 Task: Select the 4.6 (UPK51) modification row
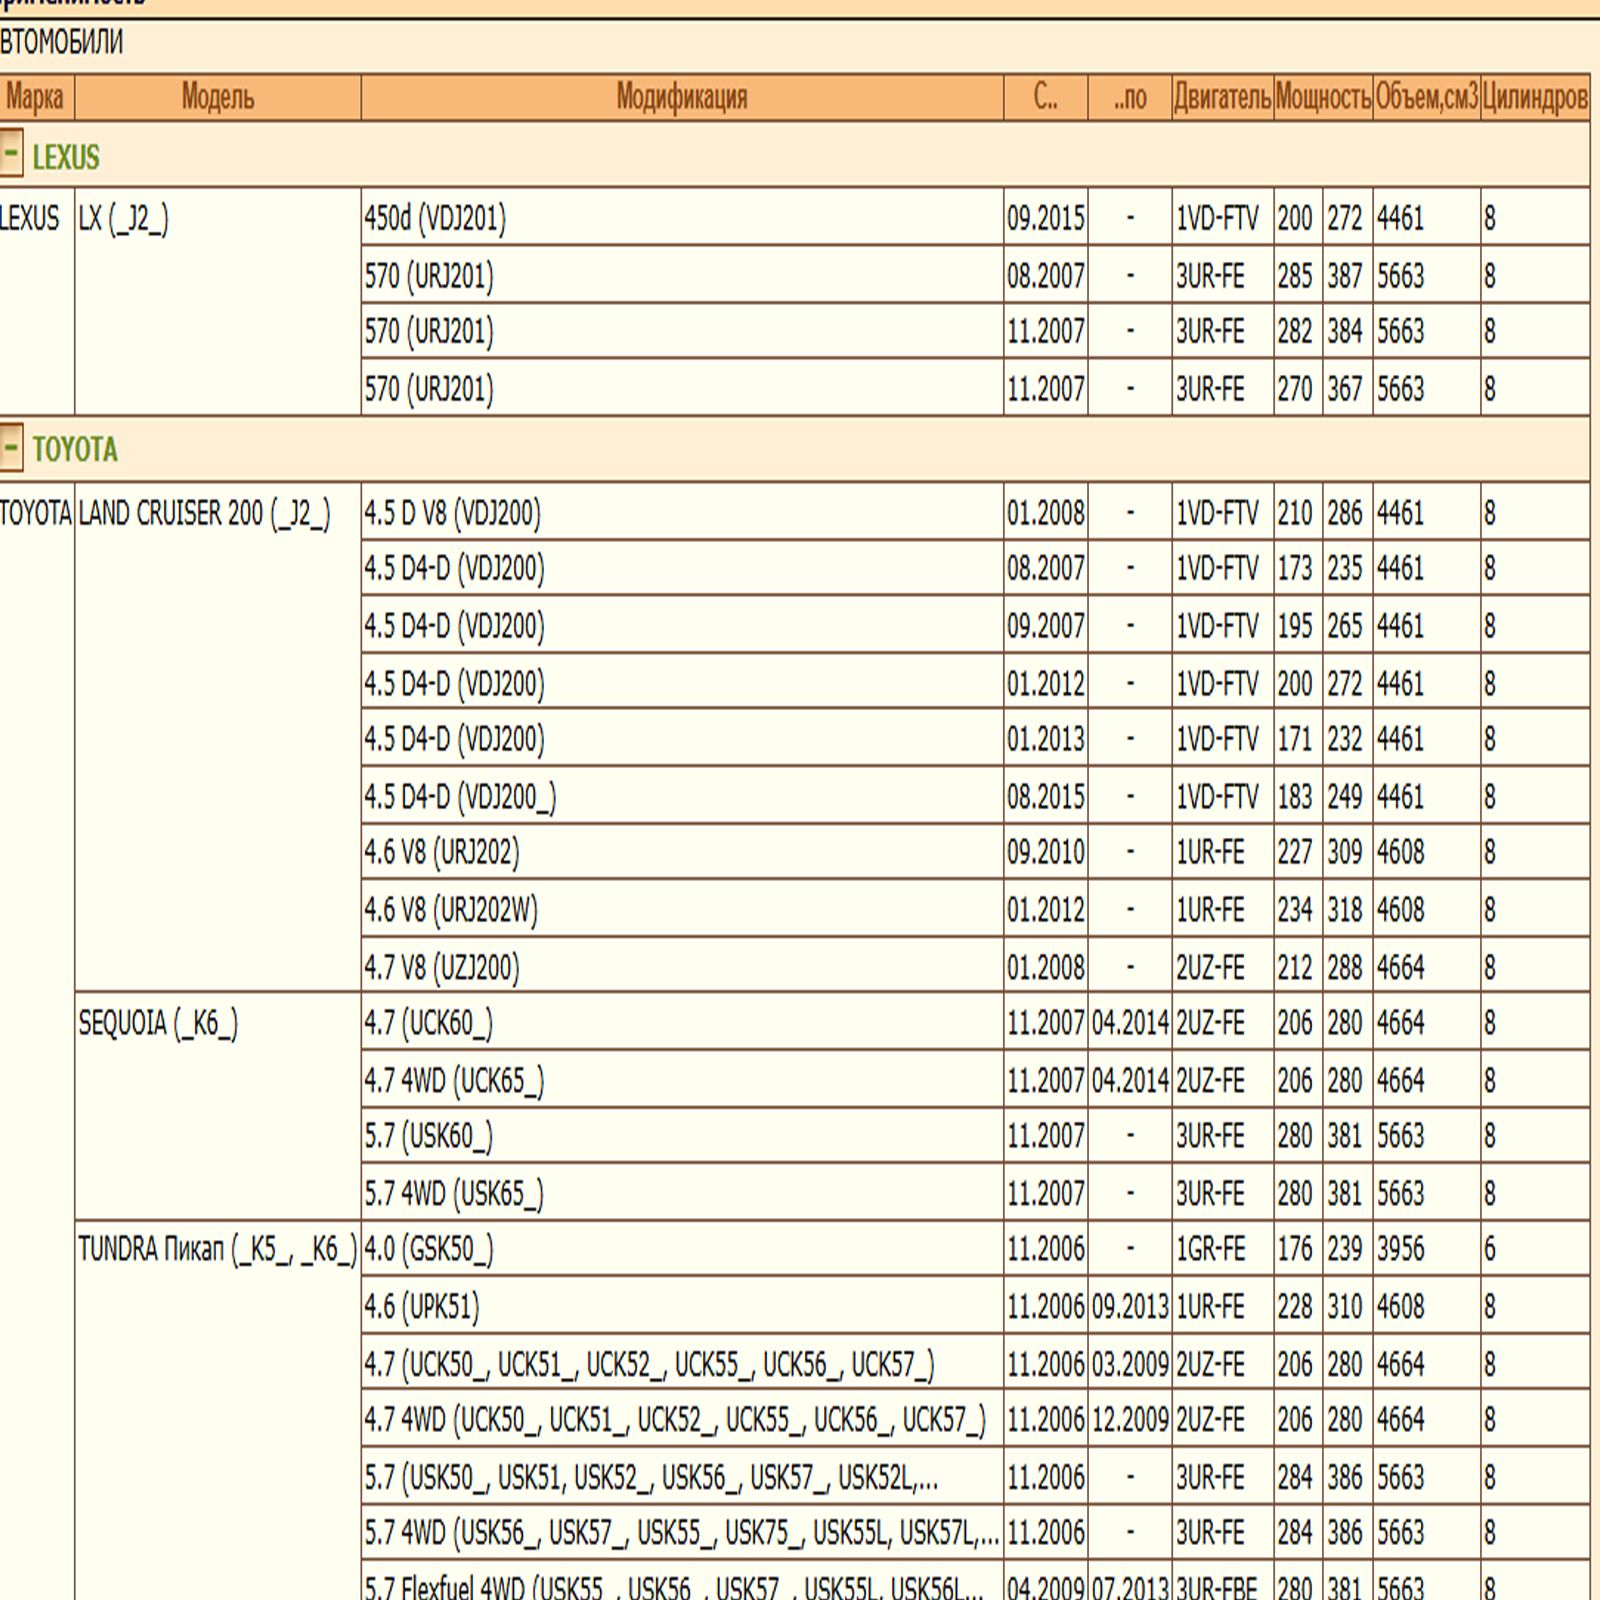point(421,1307)
